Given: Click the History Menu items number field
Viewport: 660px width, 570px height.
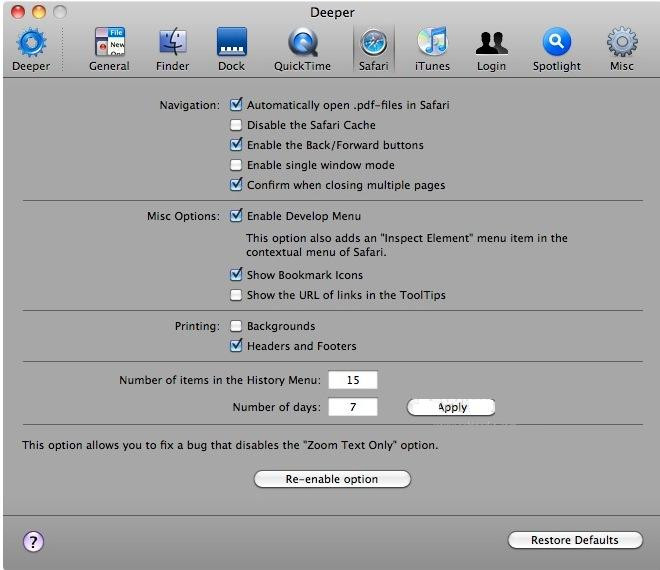Looking at the screenshot, I should 353,380.
